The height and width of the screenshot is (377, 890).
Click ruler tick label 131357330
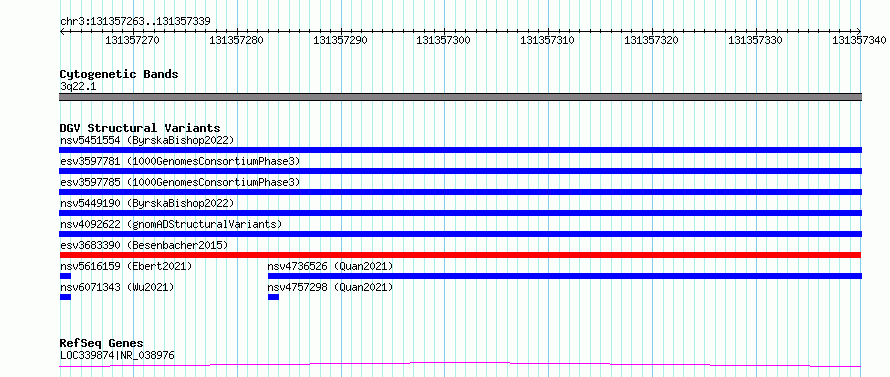pyautogui.click(x=755, y=40)
